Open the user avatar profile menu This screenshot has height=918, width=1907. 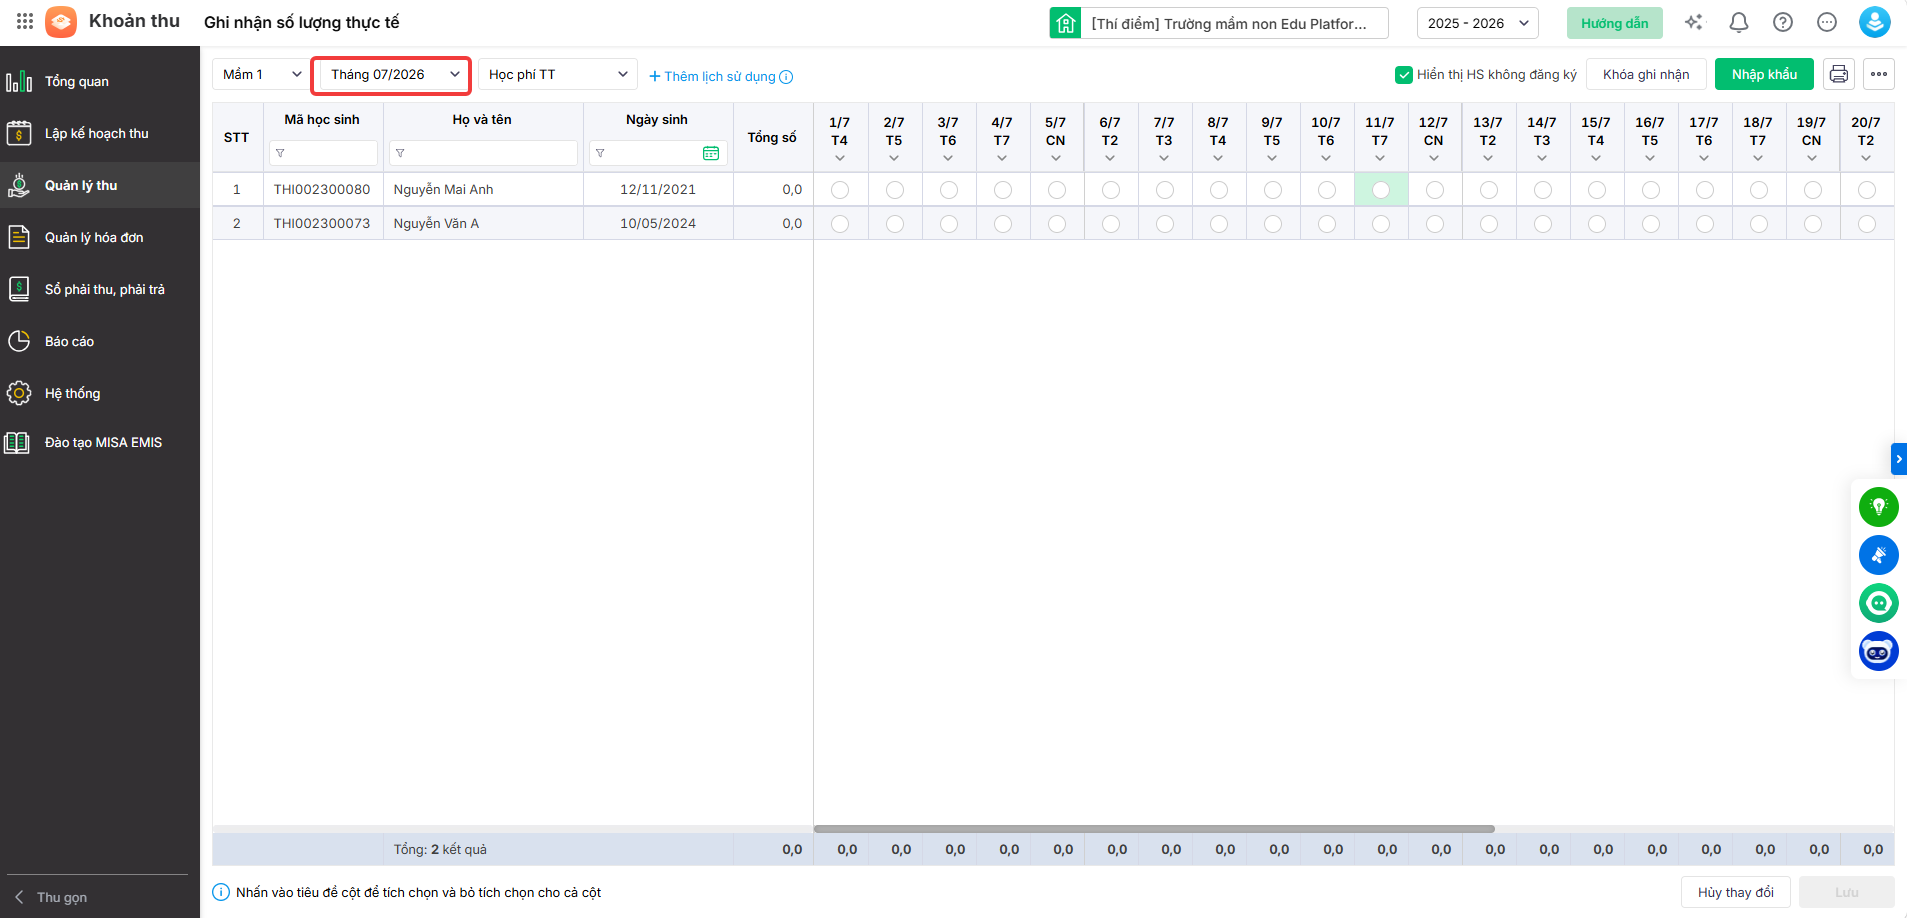coord(1875,22)
